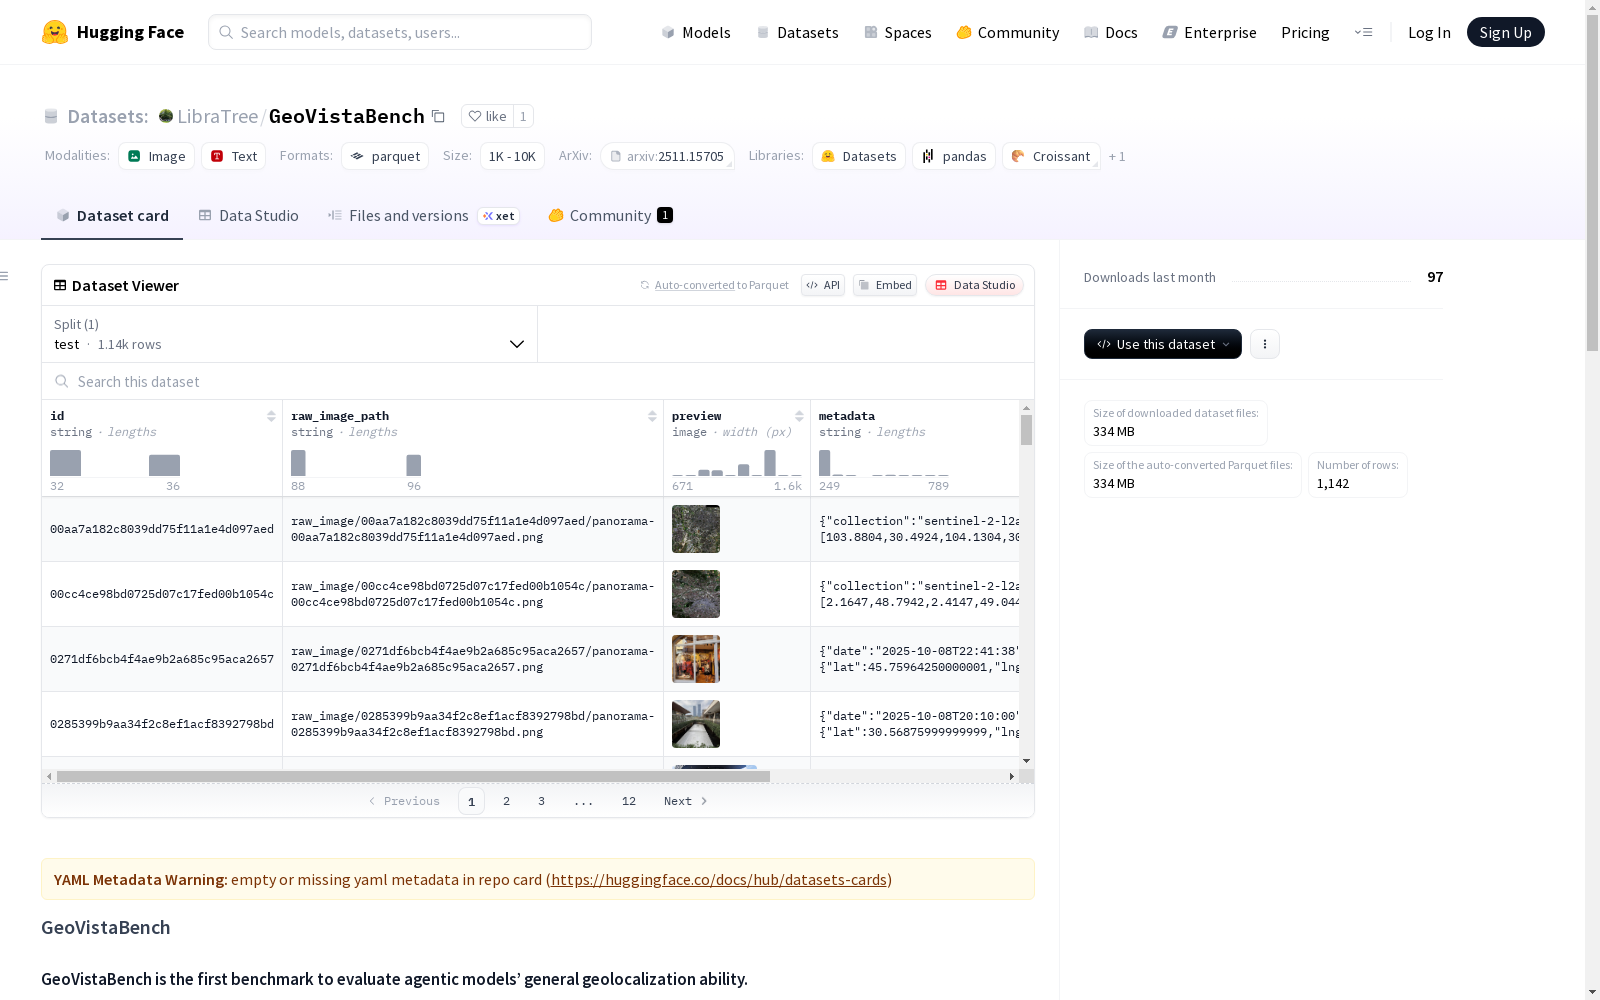Open Datasets in the top navigation
Viewport: 1600px width, 1000px height.
[x=798, y=32]
